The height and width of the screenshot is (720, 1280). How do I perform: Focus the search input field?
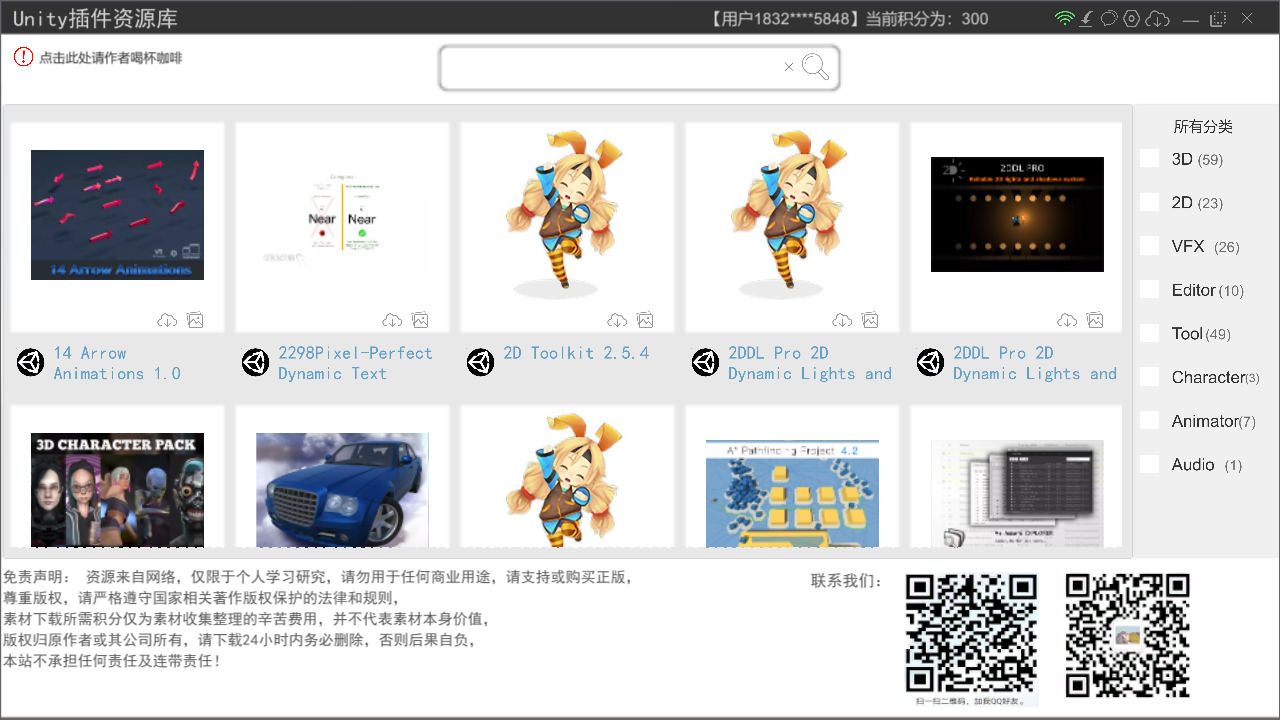(612, 68)
